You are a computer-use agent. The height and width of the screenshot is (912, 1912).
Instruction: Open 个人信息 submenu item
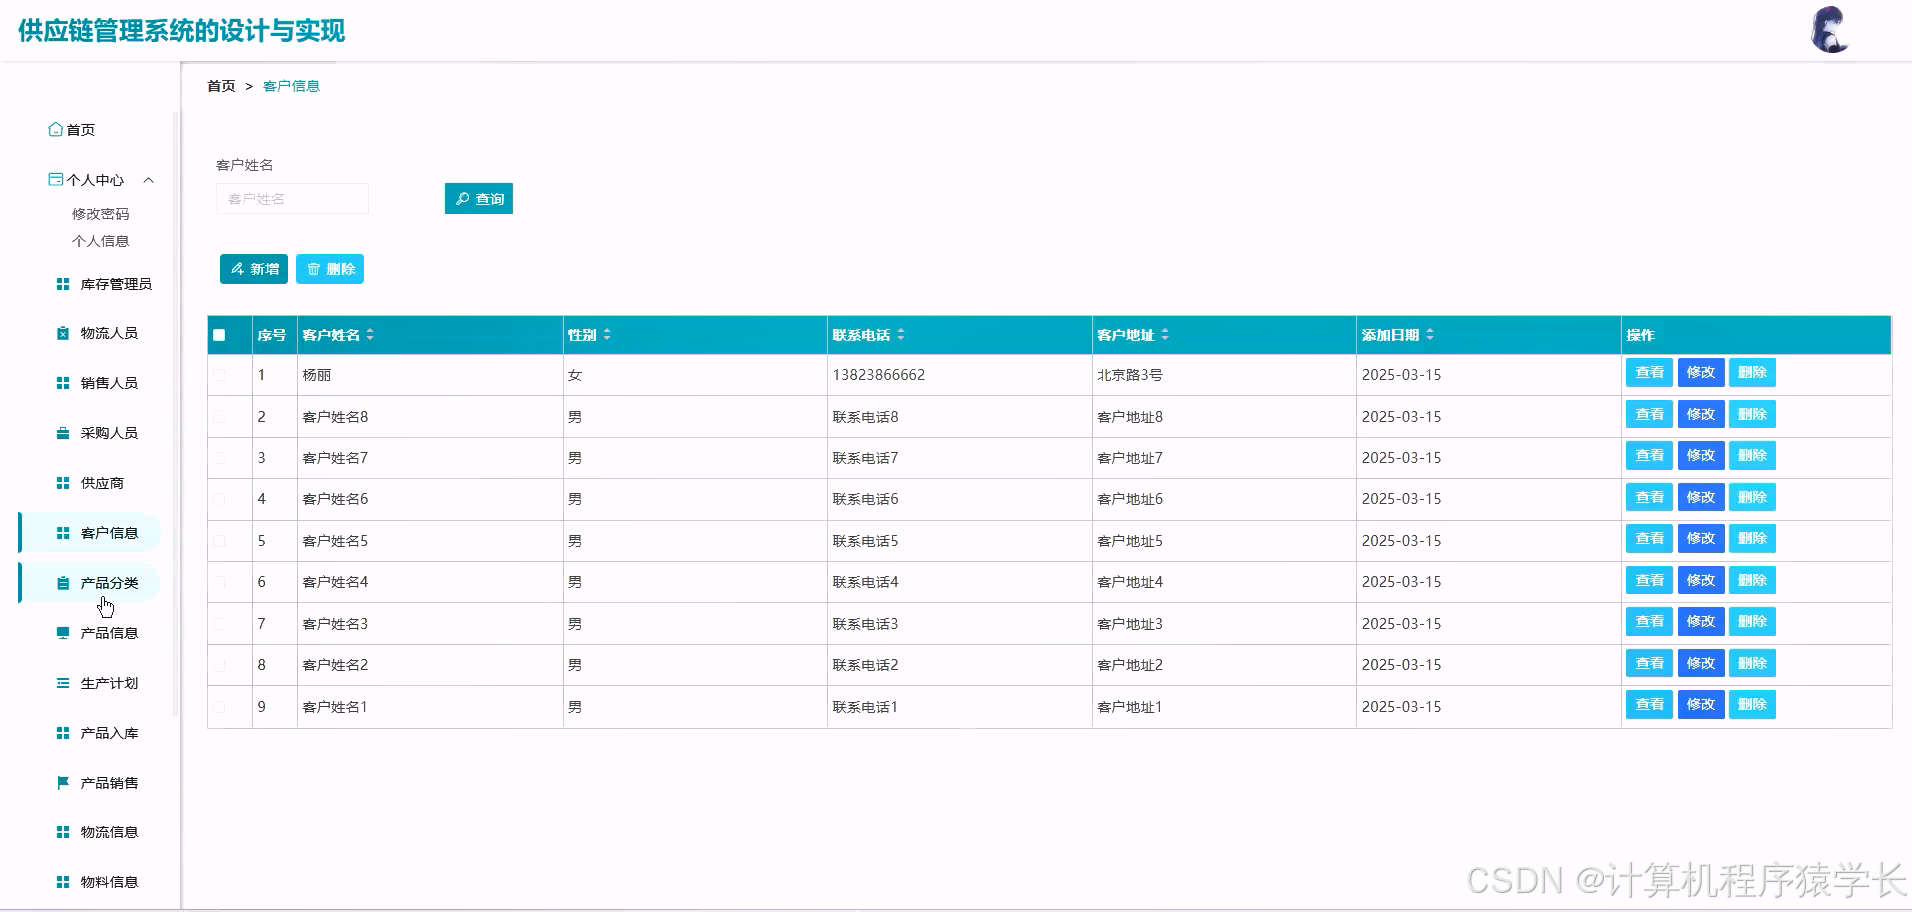click(100, 241)
